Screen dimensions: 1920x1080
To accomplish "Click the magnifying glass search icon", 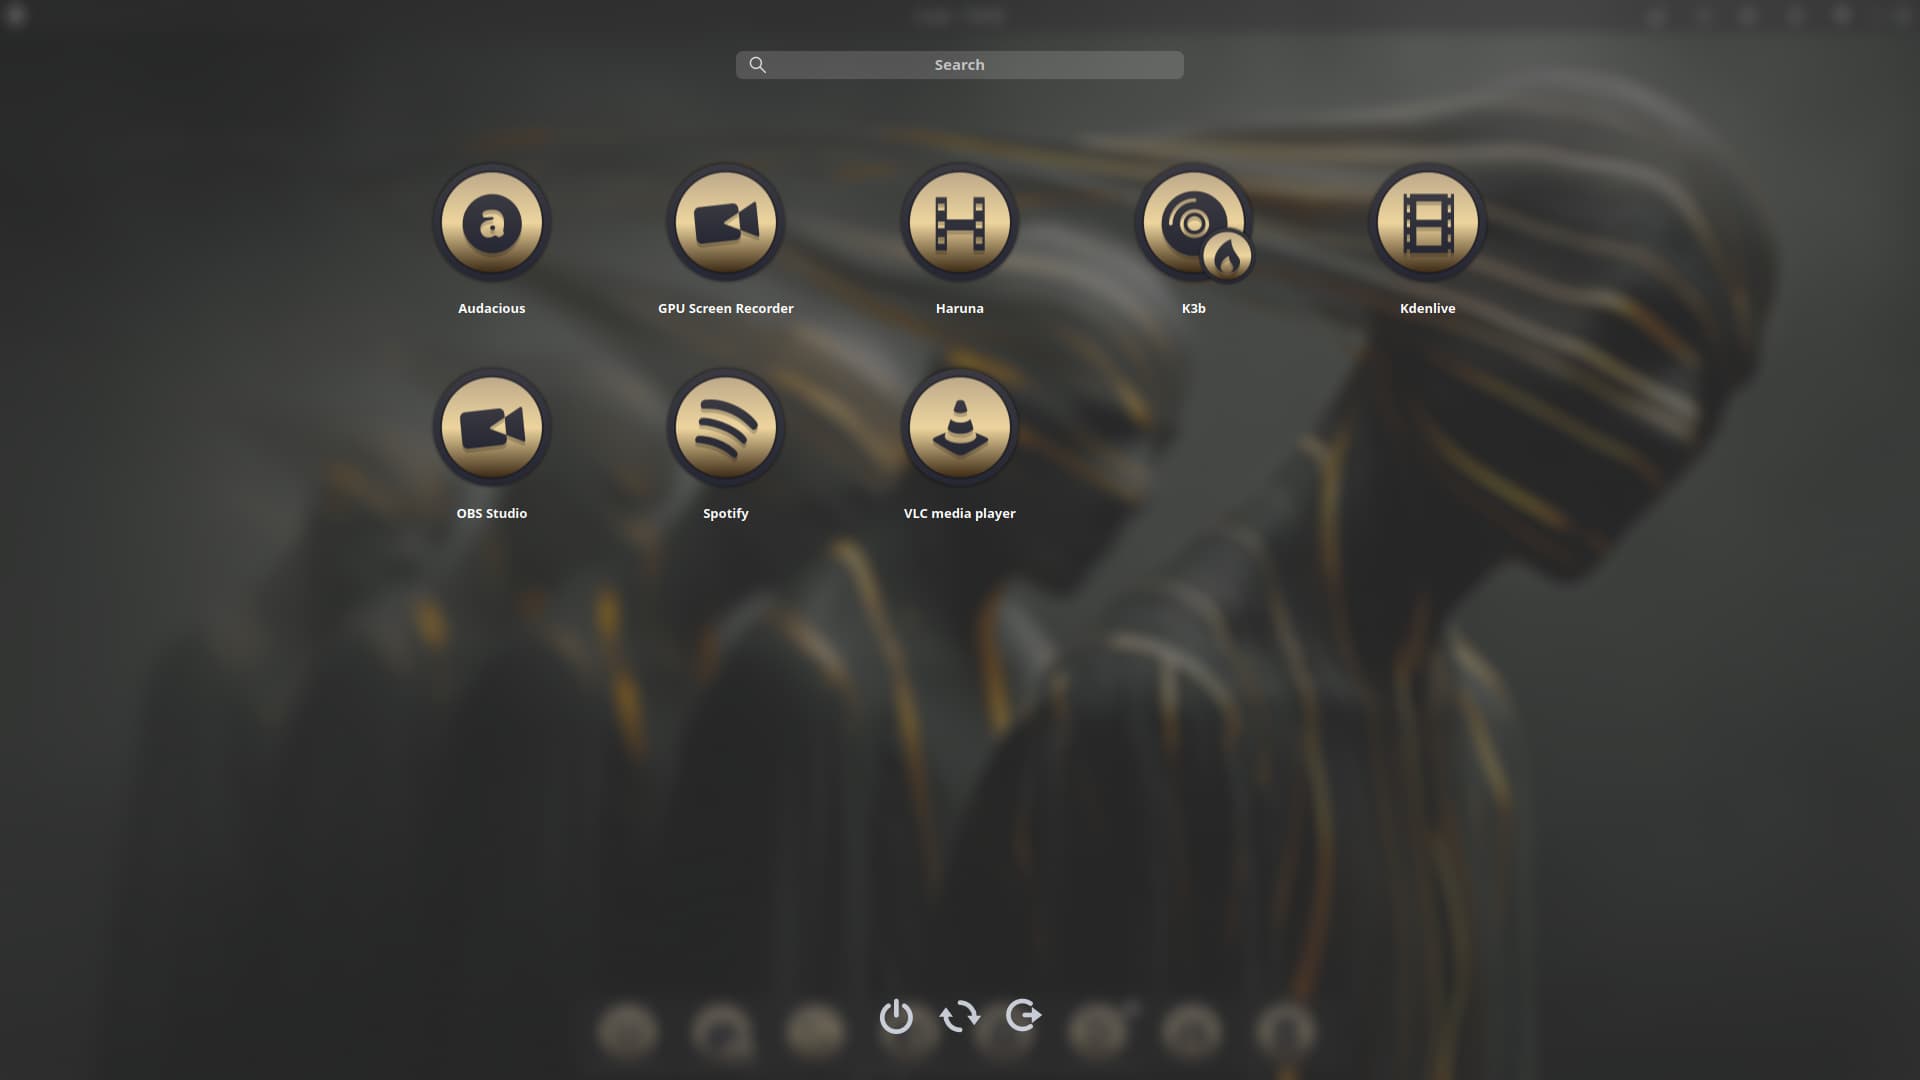I will pyautogui.click(x=758, y=65).
